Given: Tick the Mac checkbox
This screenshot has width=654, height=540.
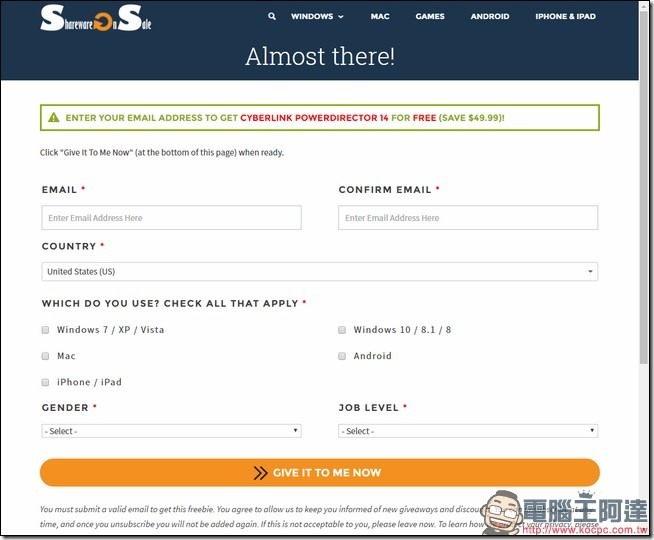Looking at the screenshot, I should pyautogui.click(x=45, y=356).
